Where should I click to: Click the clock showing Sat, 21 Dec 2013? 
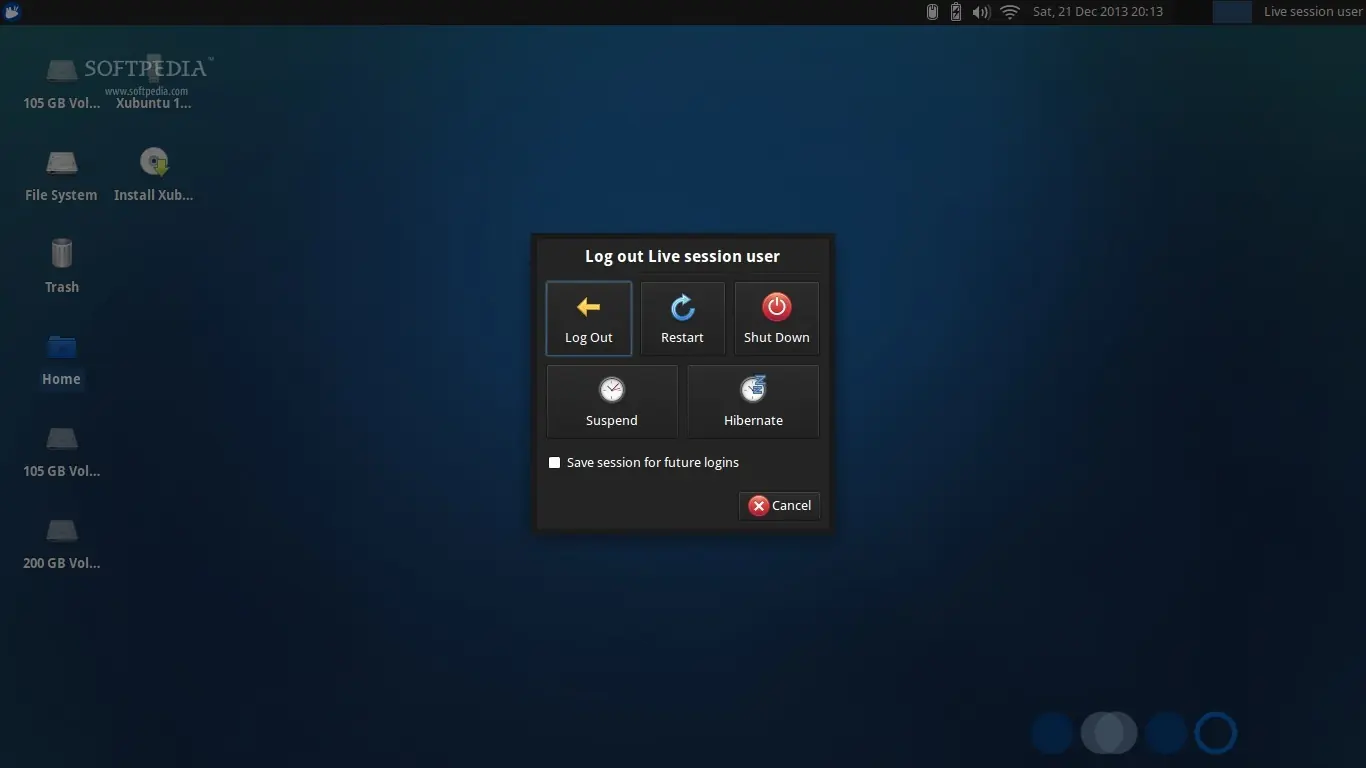click(1098, 12)
